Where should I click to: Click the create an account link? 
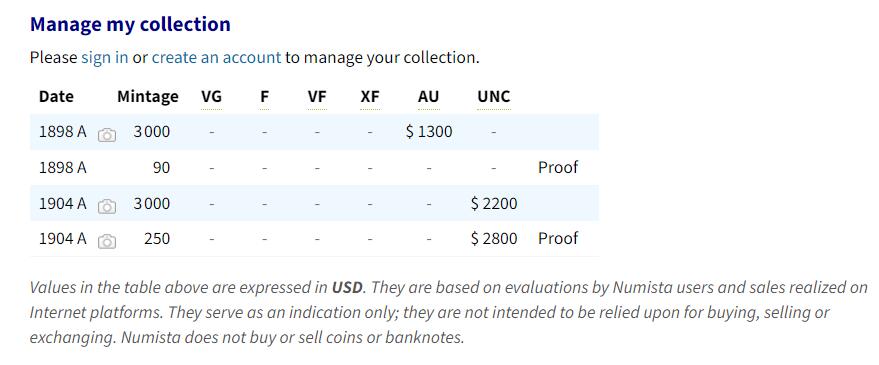point(216,57)
